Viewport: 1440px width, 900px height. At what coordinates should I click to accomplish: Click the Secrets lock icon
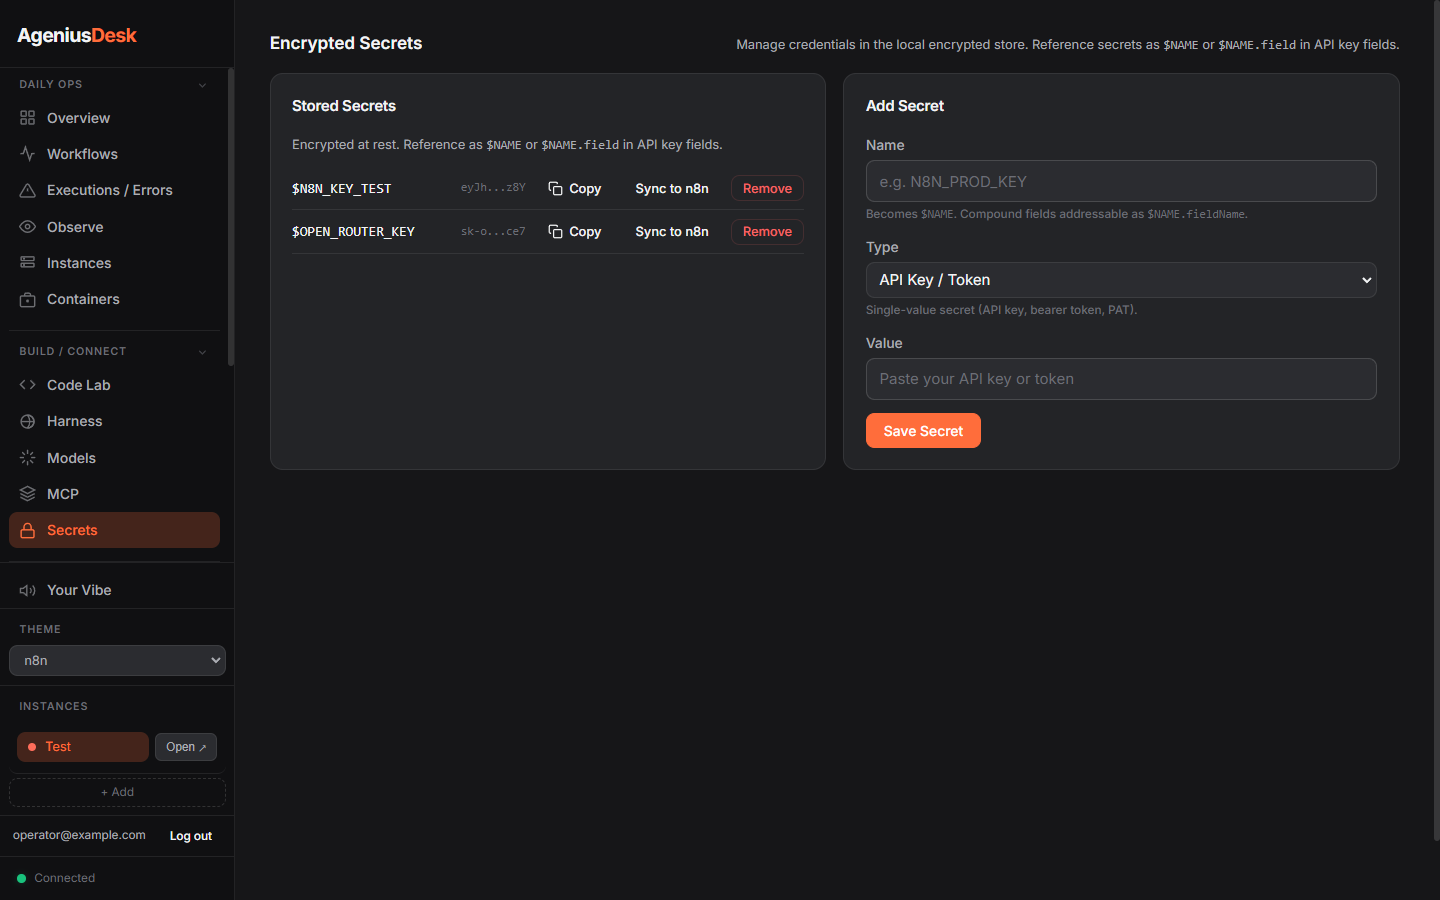pyautogui.click(x=27, y=530)
